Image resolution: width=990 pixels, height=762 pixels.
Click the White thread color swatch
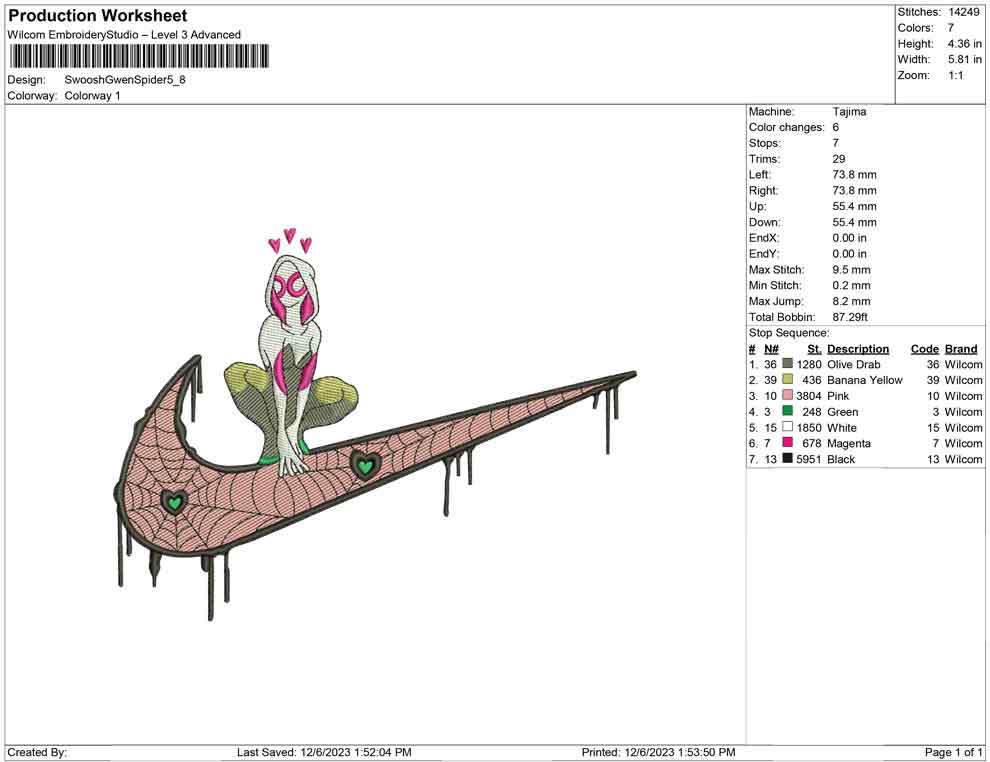(x=787, y=427)
